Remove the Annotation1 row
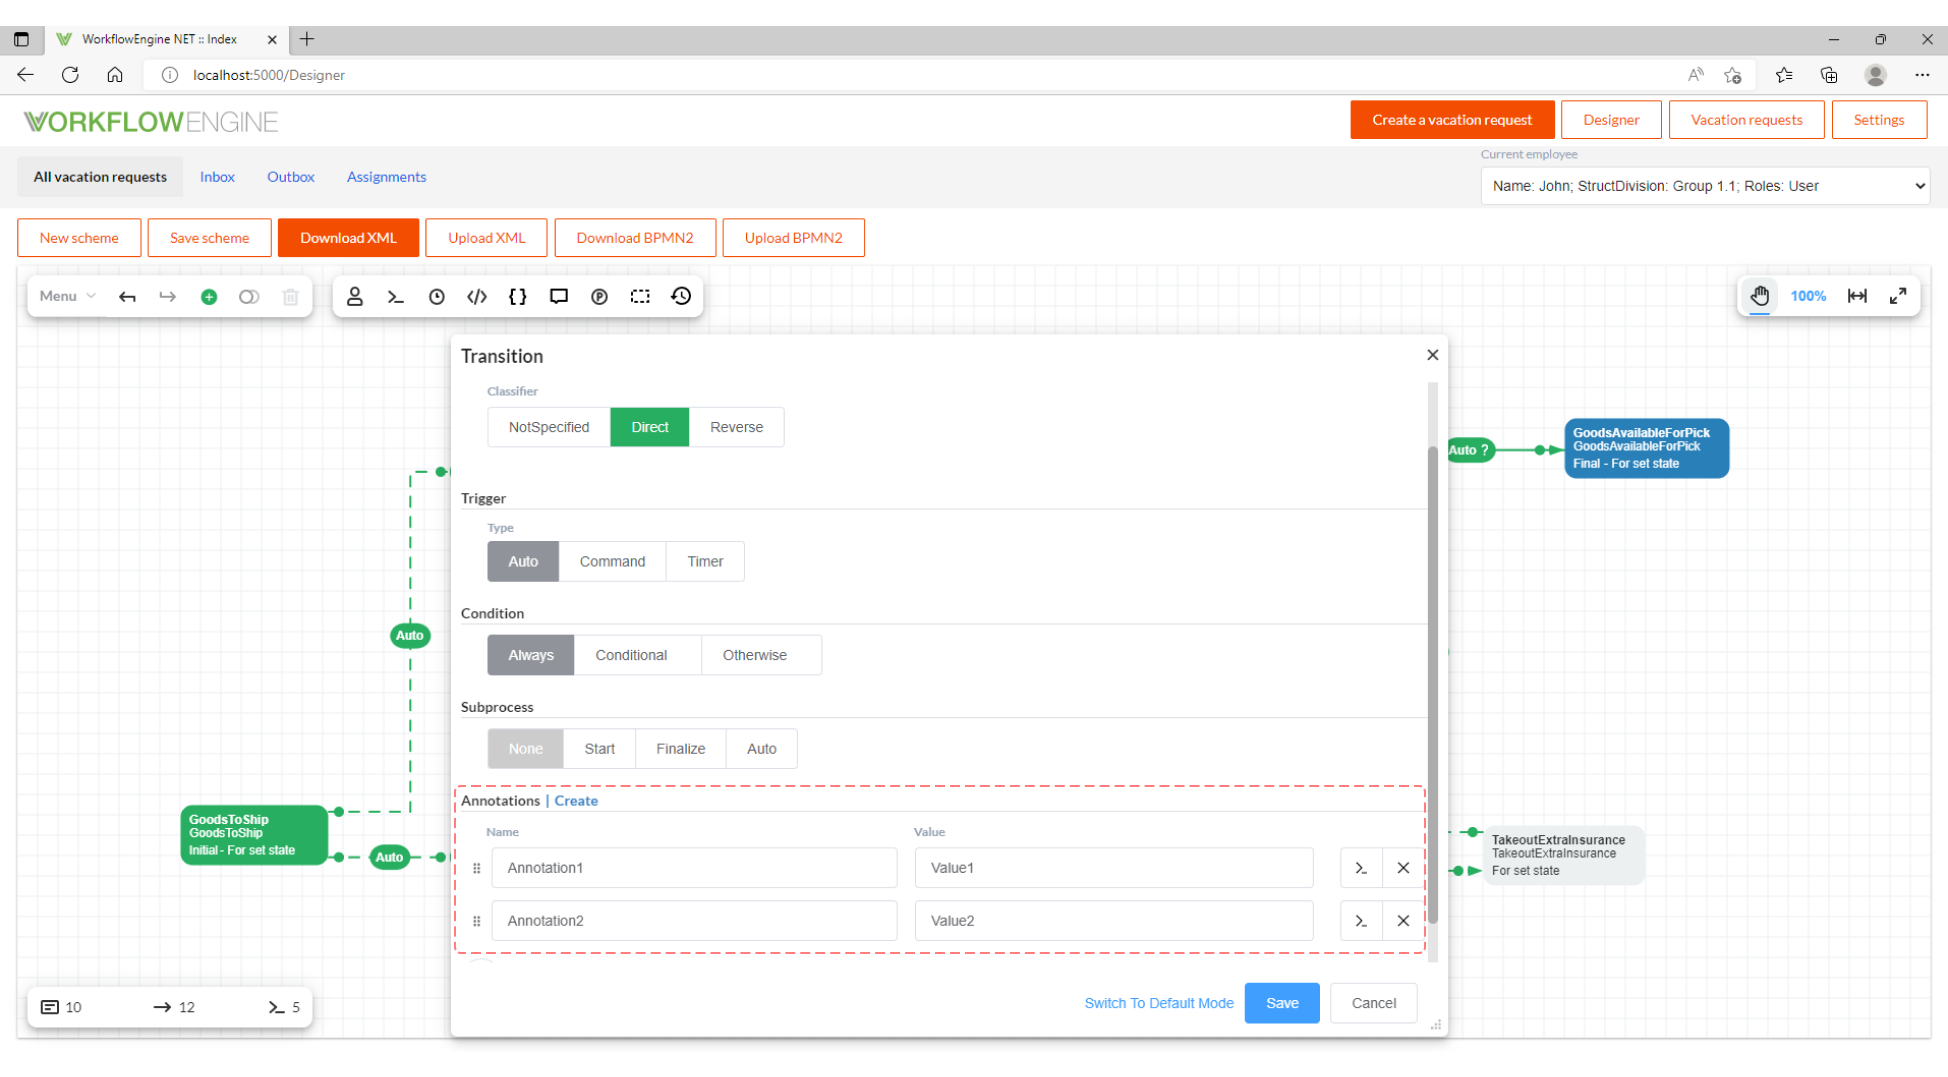This screenshot has width=1948, height=1077. [x=1403, y=868]
